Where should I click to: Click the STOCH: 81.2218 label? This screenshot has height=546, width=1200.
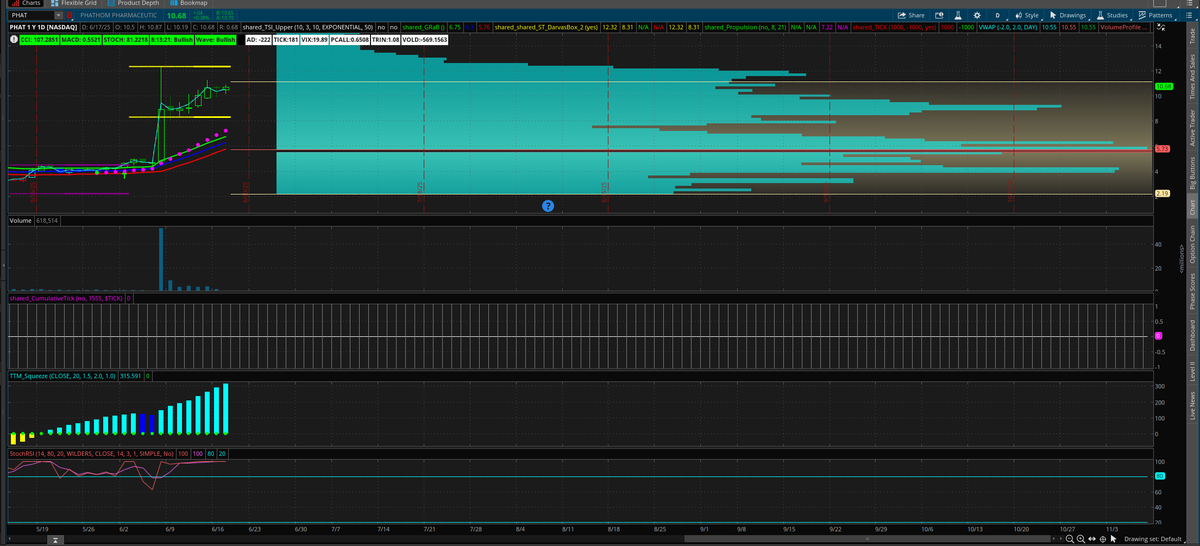click(125, 39)
